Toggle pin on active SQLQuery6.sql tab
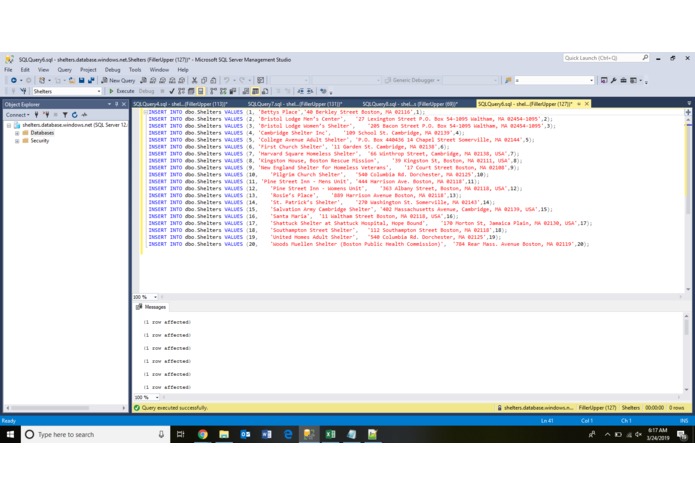Image resolution: width=695 pixels, height=494 pixels. coord(579,104)
